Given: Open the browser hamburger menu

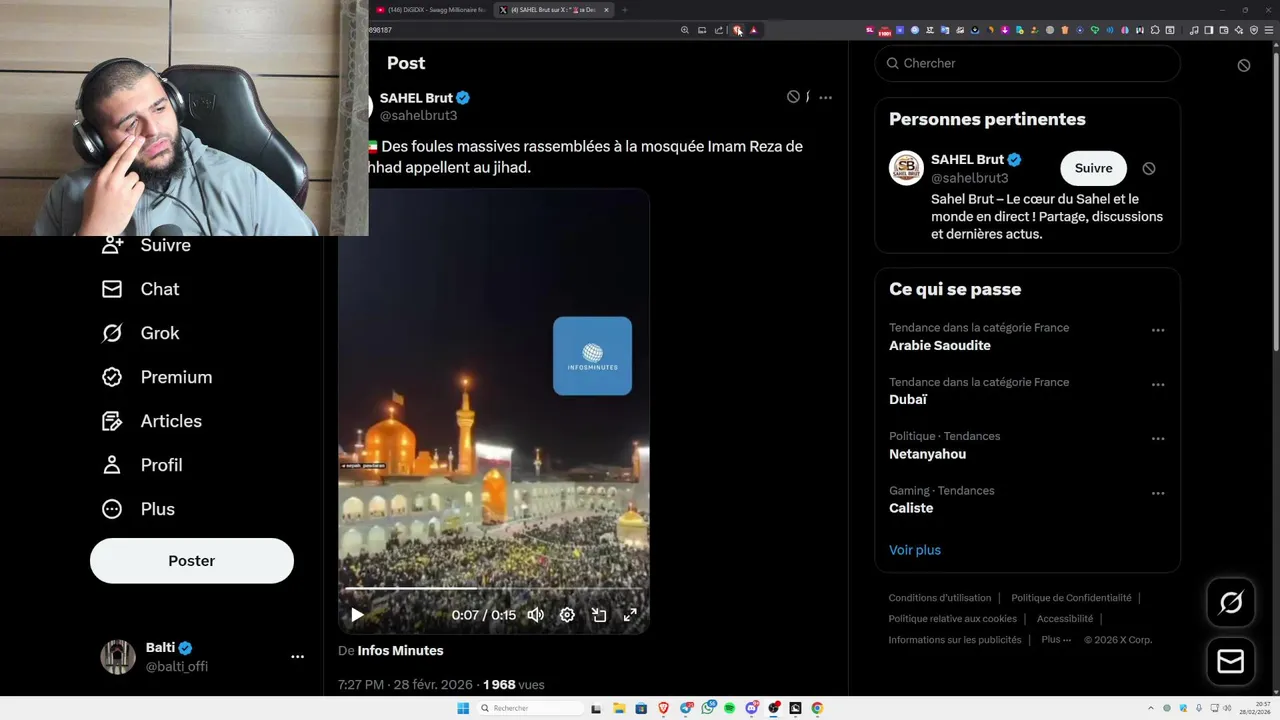Looking at the screenshot, I should pos(1270,30).
